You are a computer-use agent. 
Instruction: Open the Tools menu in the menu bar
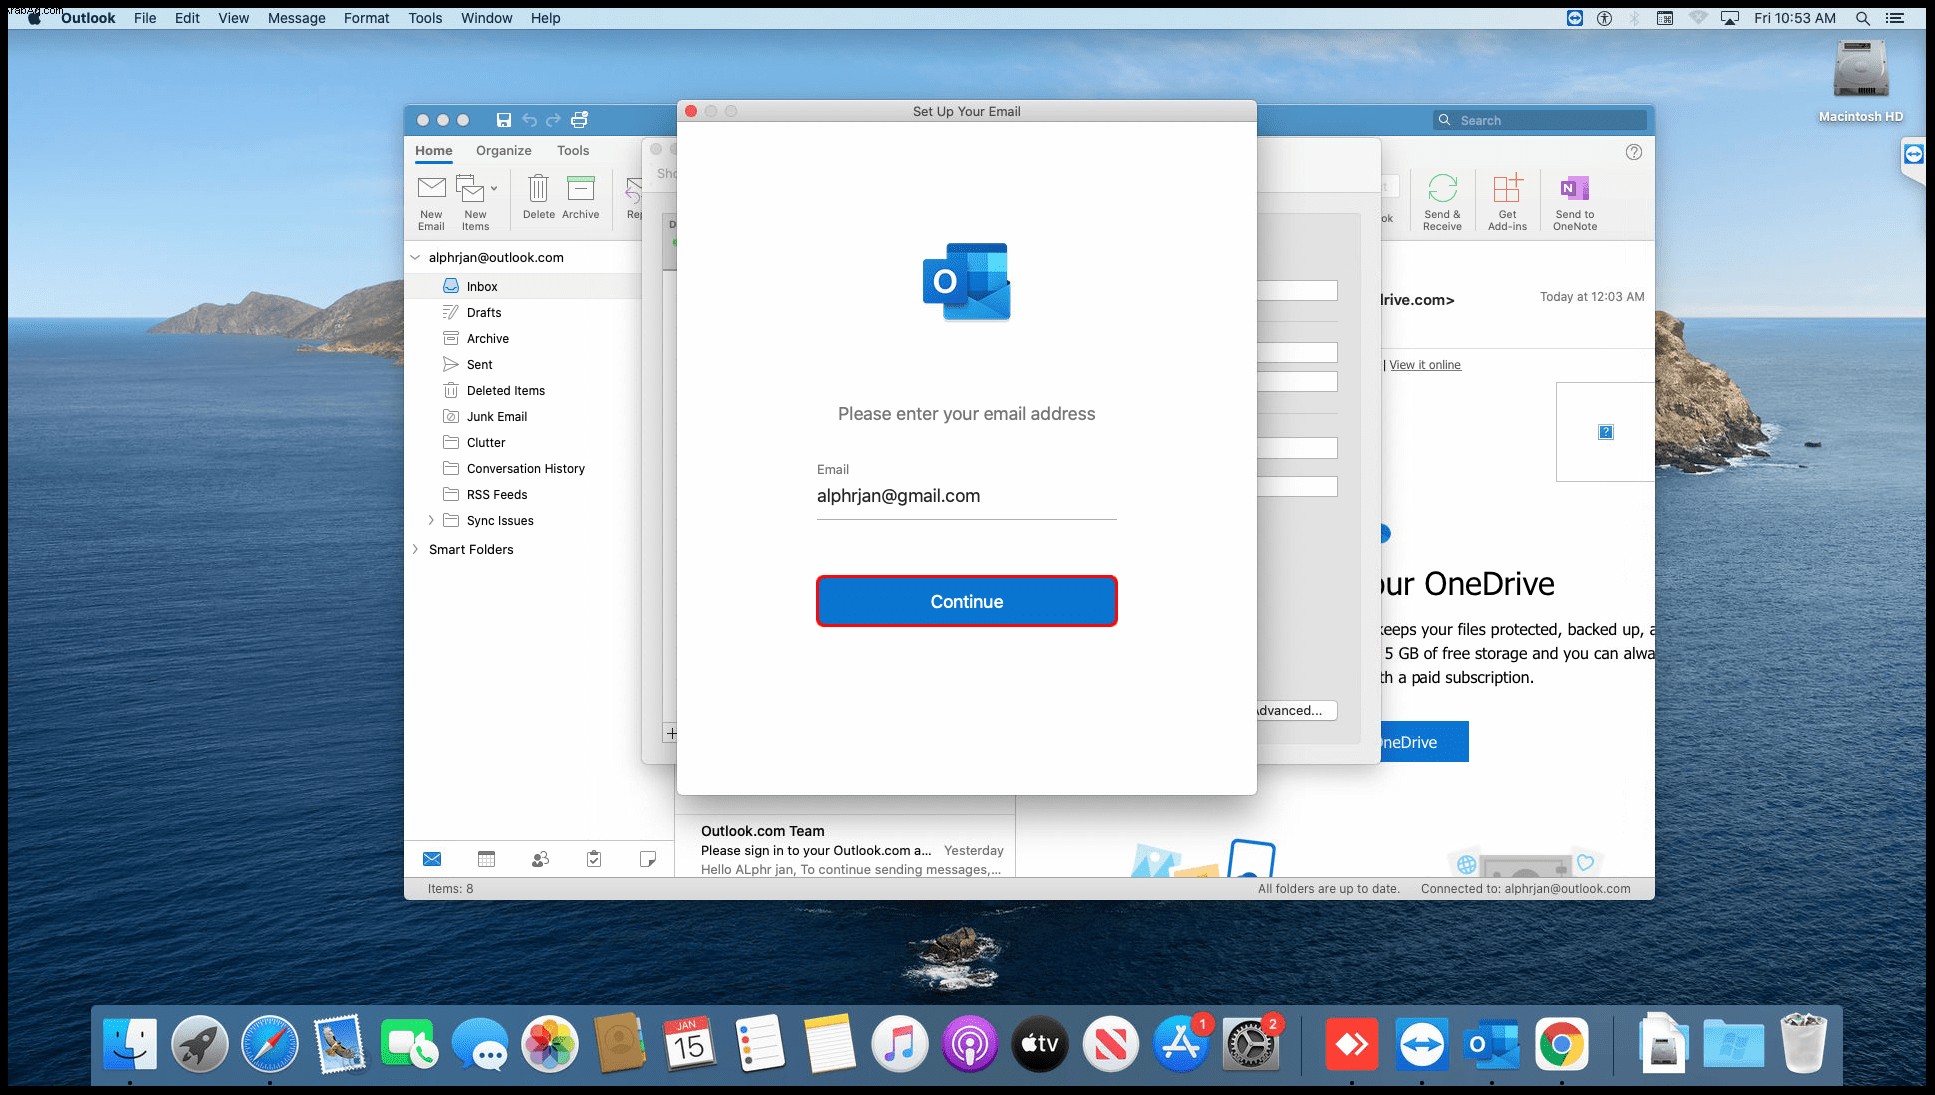click(425, 18)
